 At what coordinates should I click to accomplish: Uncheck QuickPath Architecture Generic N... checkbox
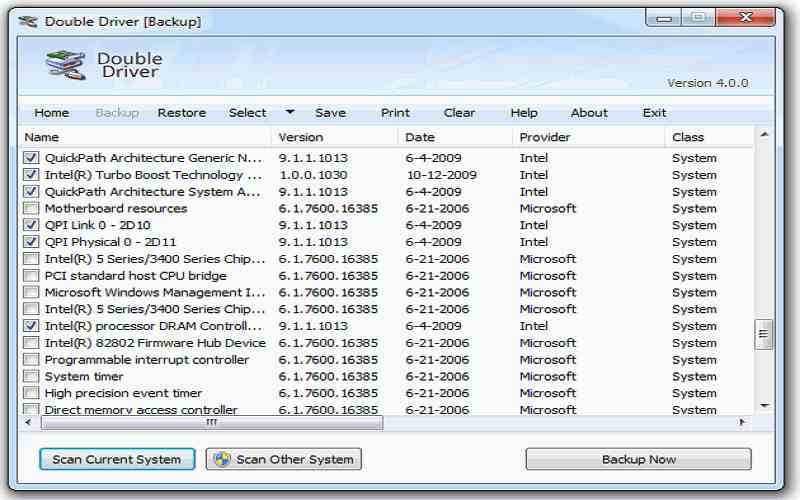[31, 158]
